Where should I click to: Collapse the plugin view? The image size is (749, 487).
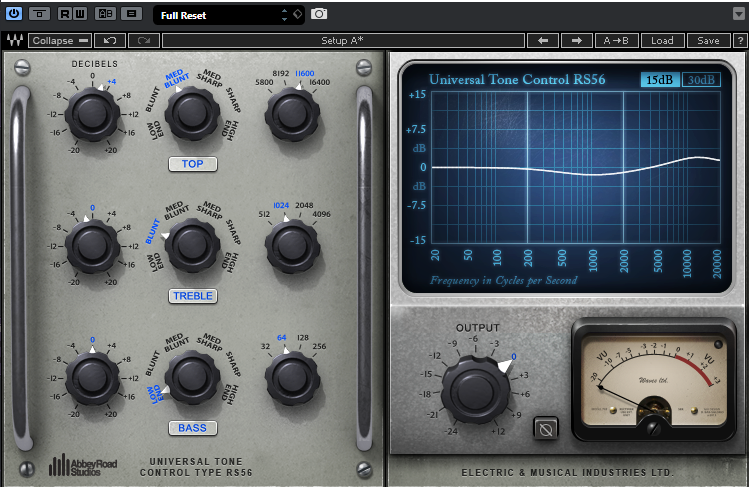tap(59, 41)
